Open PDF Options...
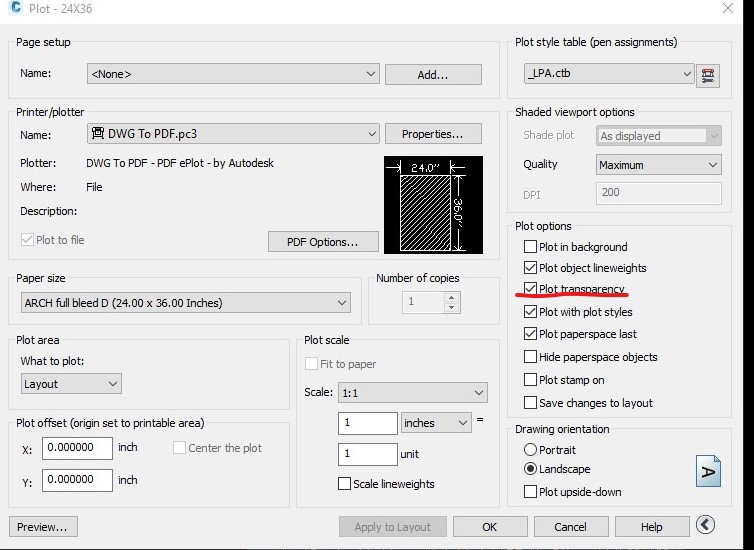Image resolution: width=754 pixels, height=550 pixels. (323, 242)
